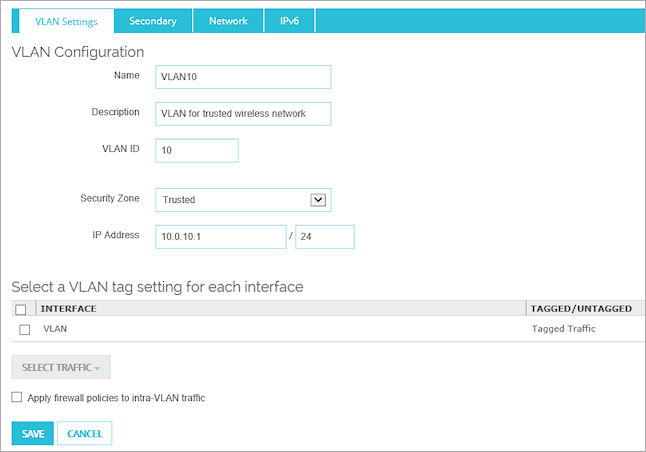The height and width of the screenshot is (452, 646).
Task: Click the VLAN ID input field
Action: click(197, 150)
